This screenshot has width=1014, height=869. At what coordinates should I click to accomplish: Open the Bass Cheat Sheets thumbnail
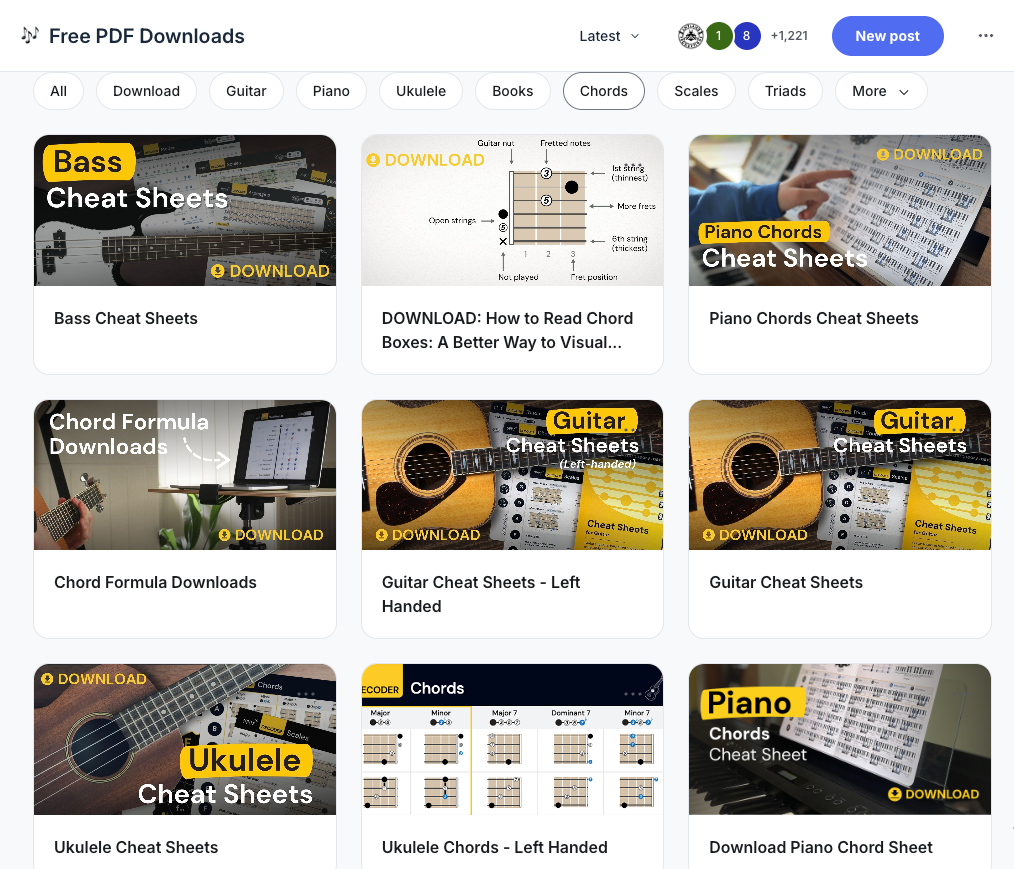point(185,210)
